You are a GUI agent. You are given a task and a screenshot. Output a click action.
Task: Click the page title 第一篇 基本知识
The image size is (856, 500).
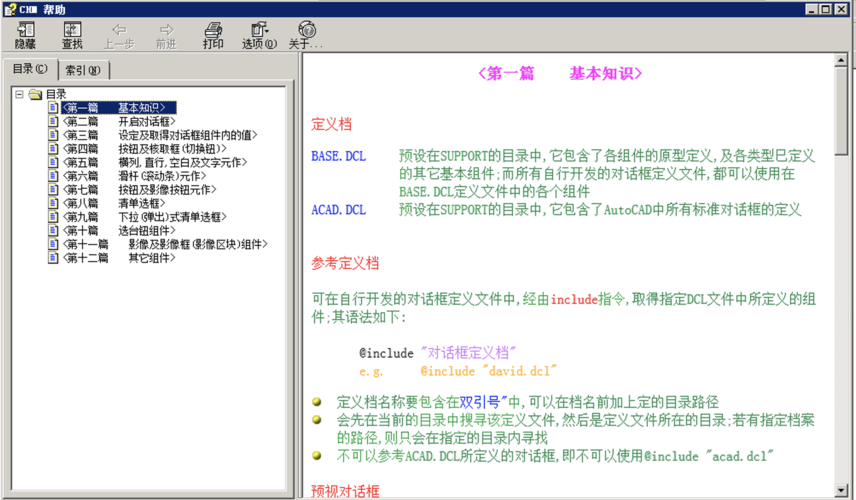click(x=560, y=74)
